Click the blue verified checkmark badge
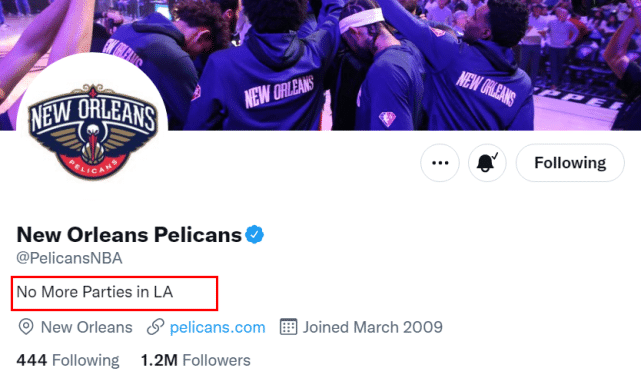Screen dimensions: 641x378 pos(254,235)
